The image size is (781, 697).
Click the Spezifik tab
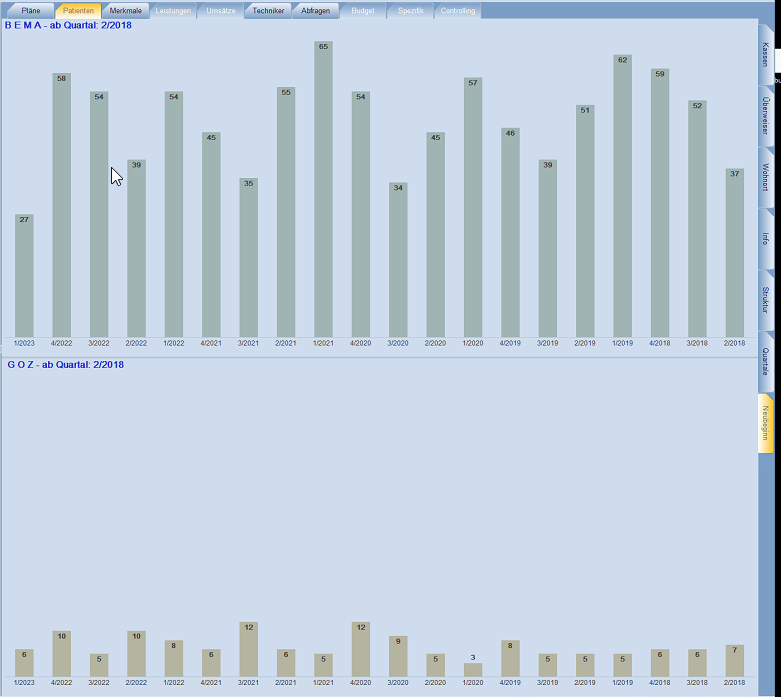(x=410, y=10)
